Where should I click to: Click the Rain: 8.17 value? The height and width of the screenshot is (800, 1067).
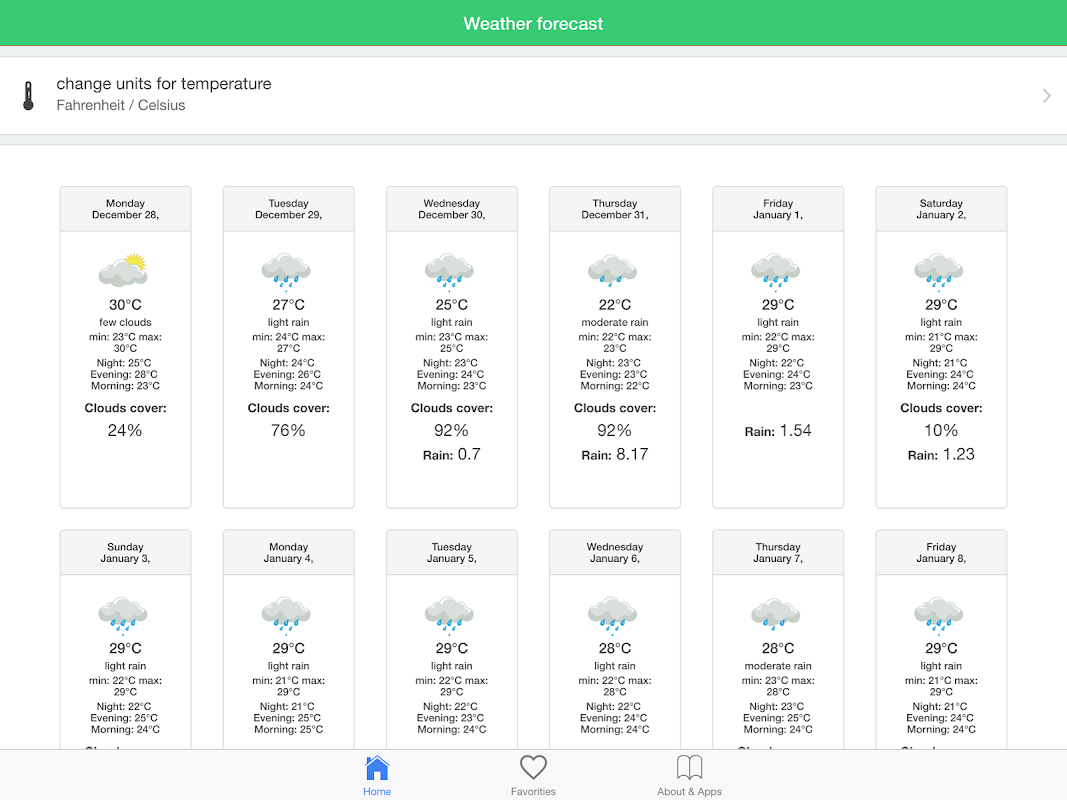point(615,454)
